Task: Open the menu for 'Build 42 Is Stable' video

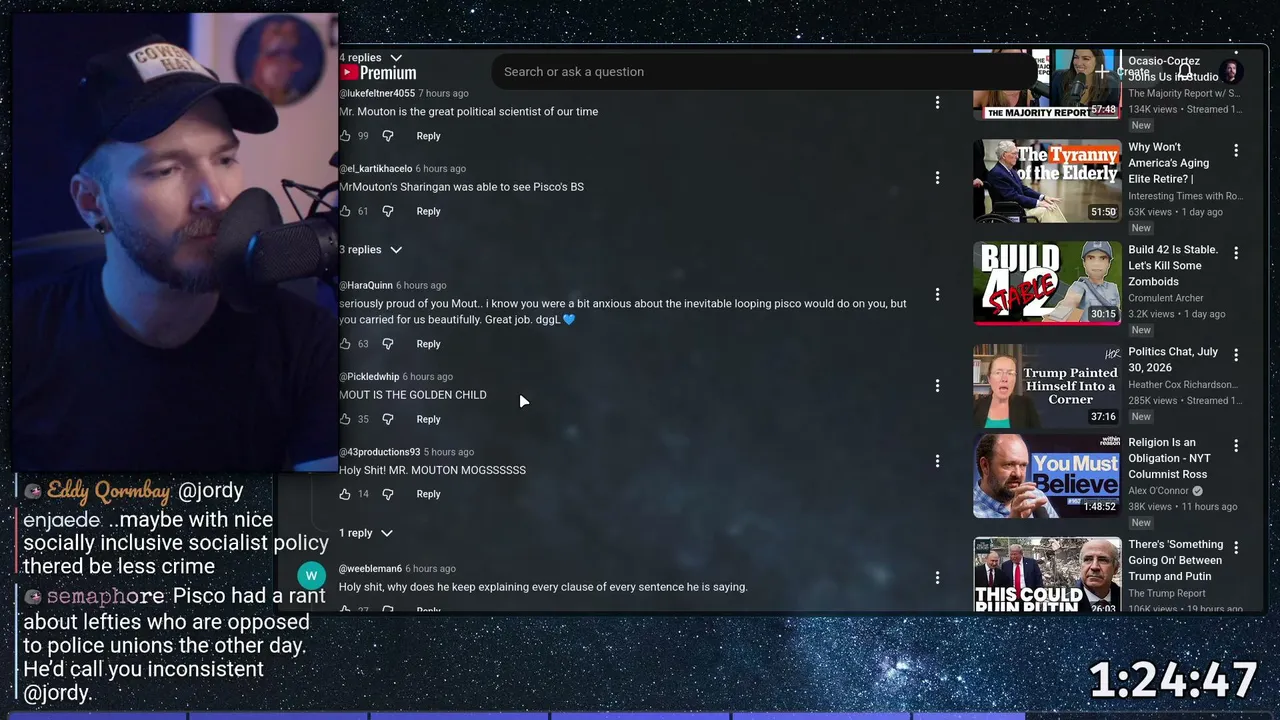Action: [1236, 253]
